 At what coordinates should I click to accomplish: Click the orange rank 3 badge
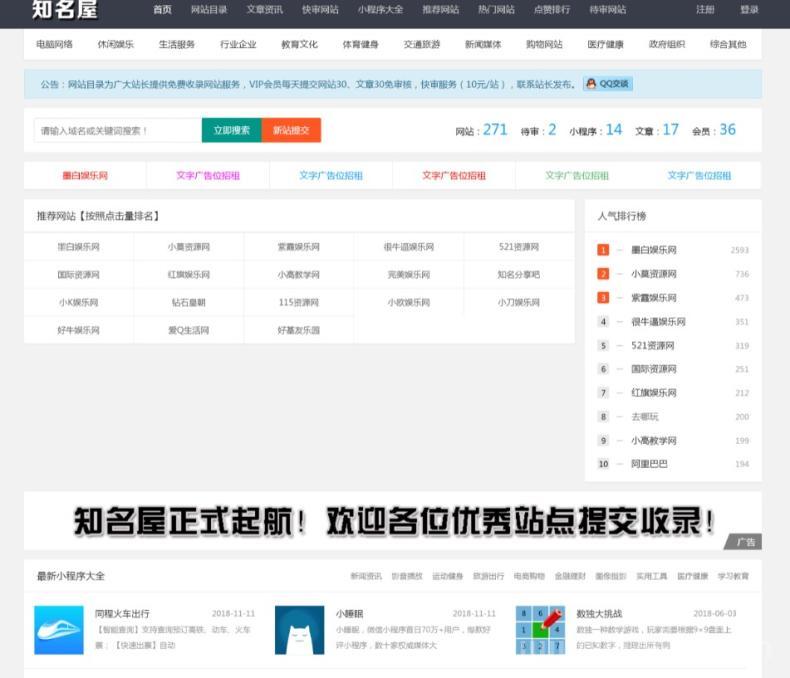(603, 298)
